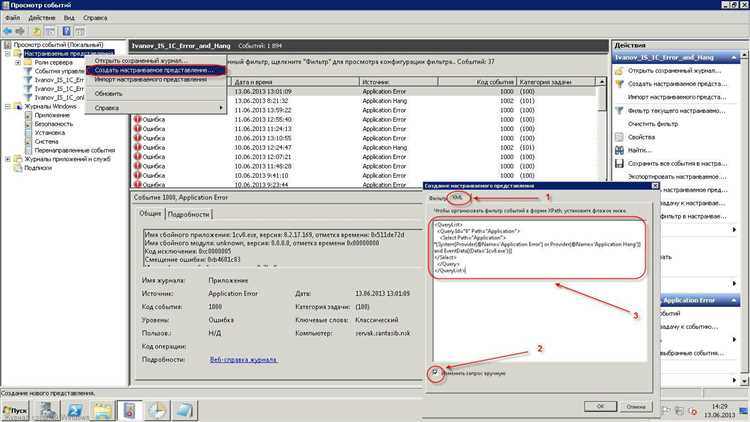Open PowerShell from the taskbar
Screen dimensions: 750x422
coord(75,411)
